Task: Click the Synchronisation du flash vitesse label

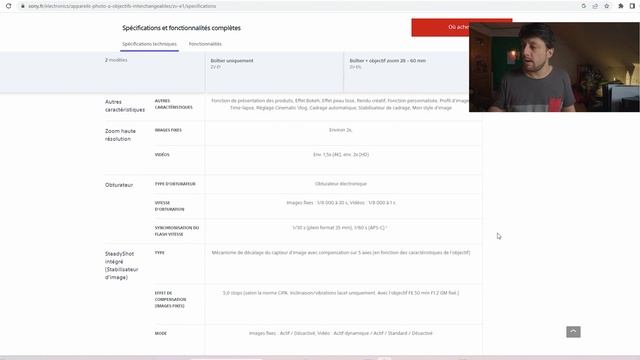Action: point(177,231)
